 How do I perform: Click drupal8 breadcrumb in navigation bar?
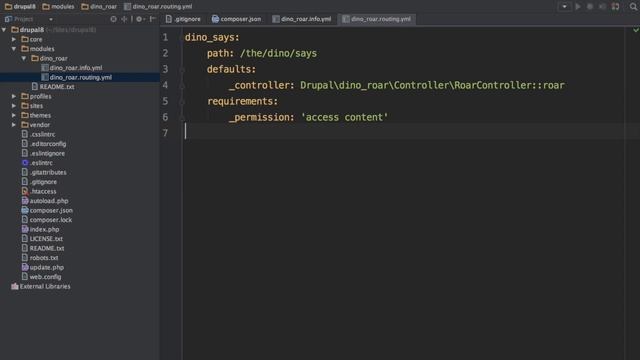pos(20,7)
